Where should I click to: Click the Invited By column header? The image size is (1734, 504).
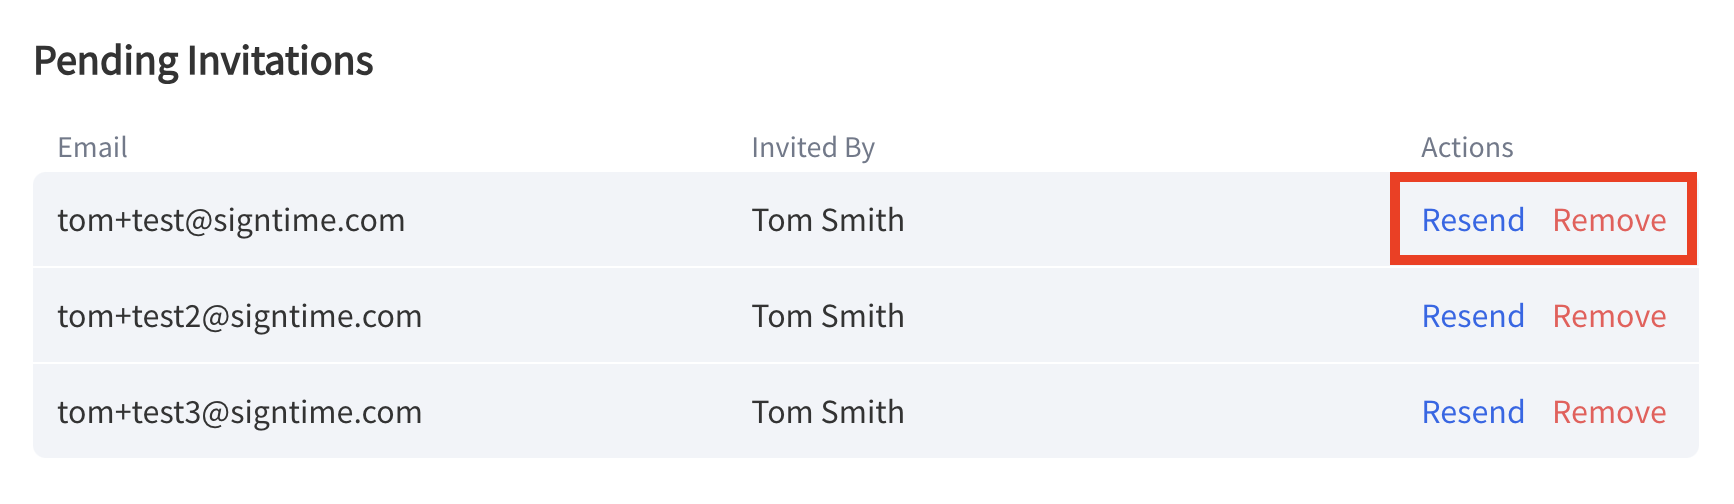point(813,148)
